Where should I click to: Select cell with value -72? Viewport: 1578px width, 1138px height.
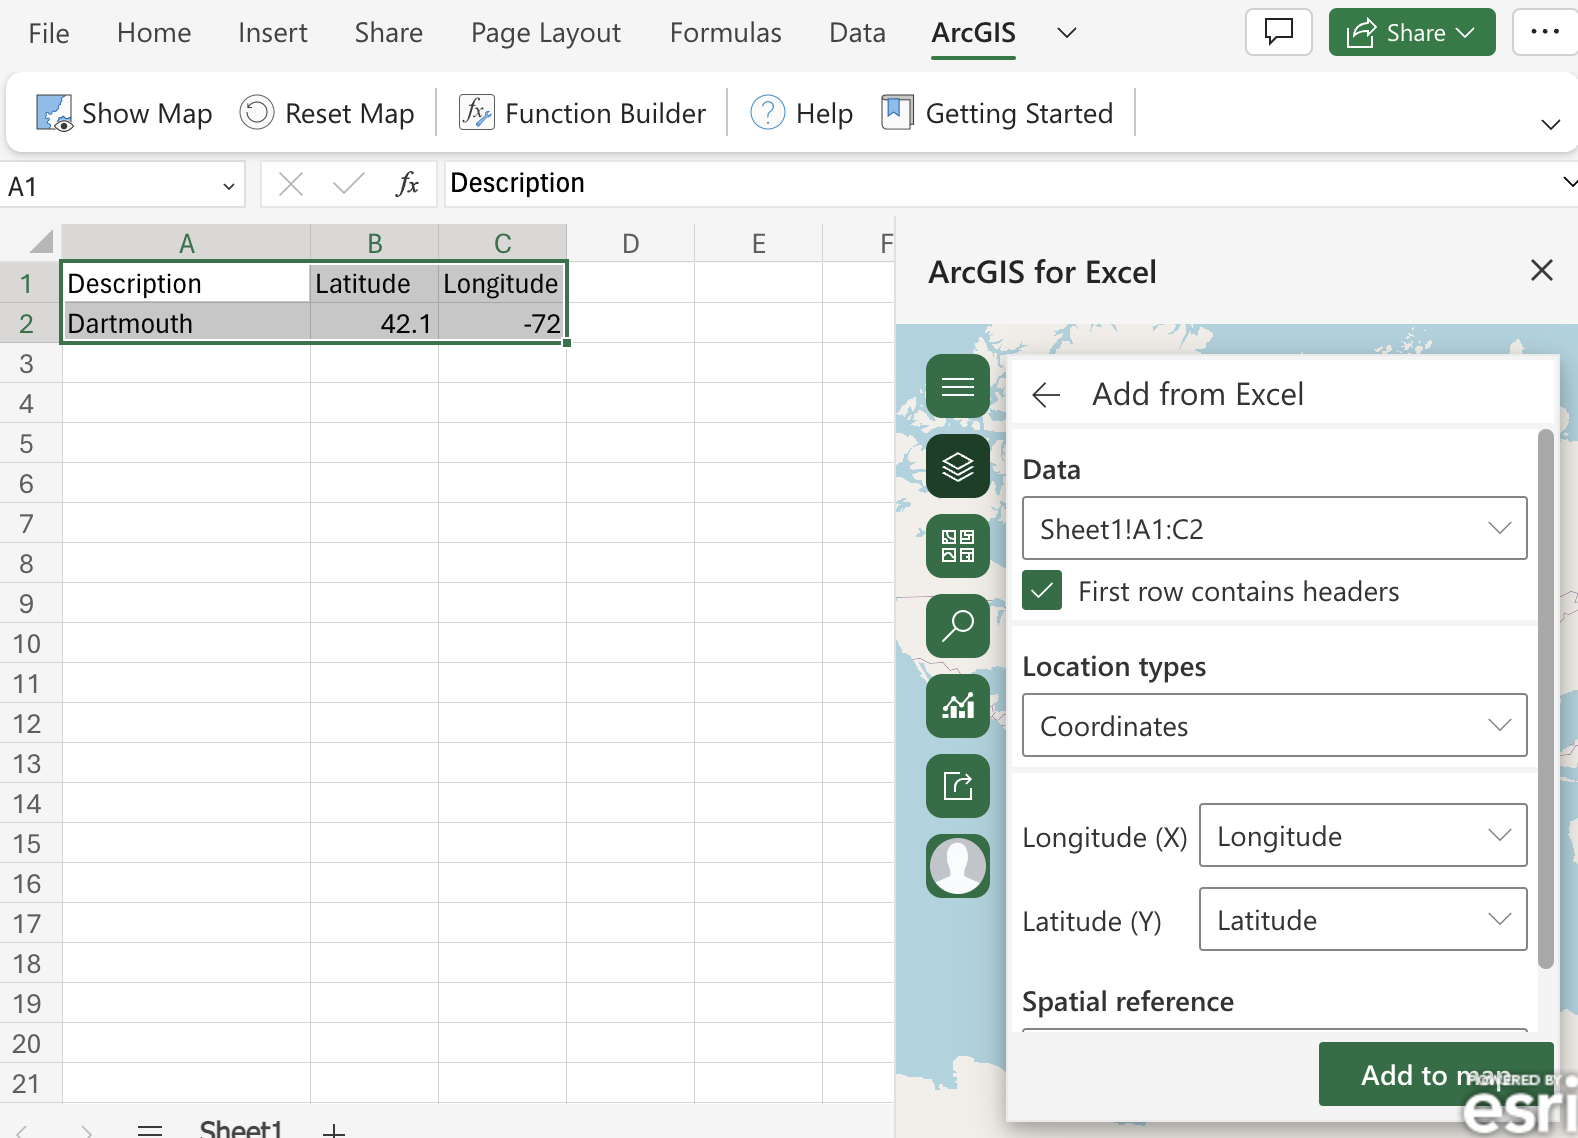(502, 323)
